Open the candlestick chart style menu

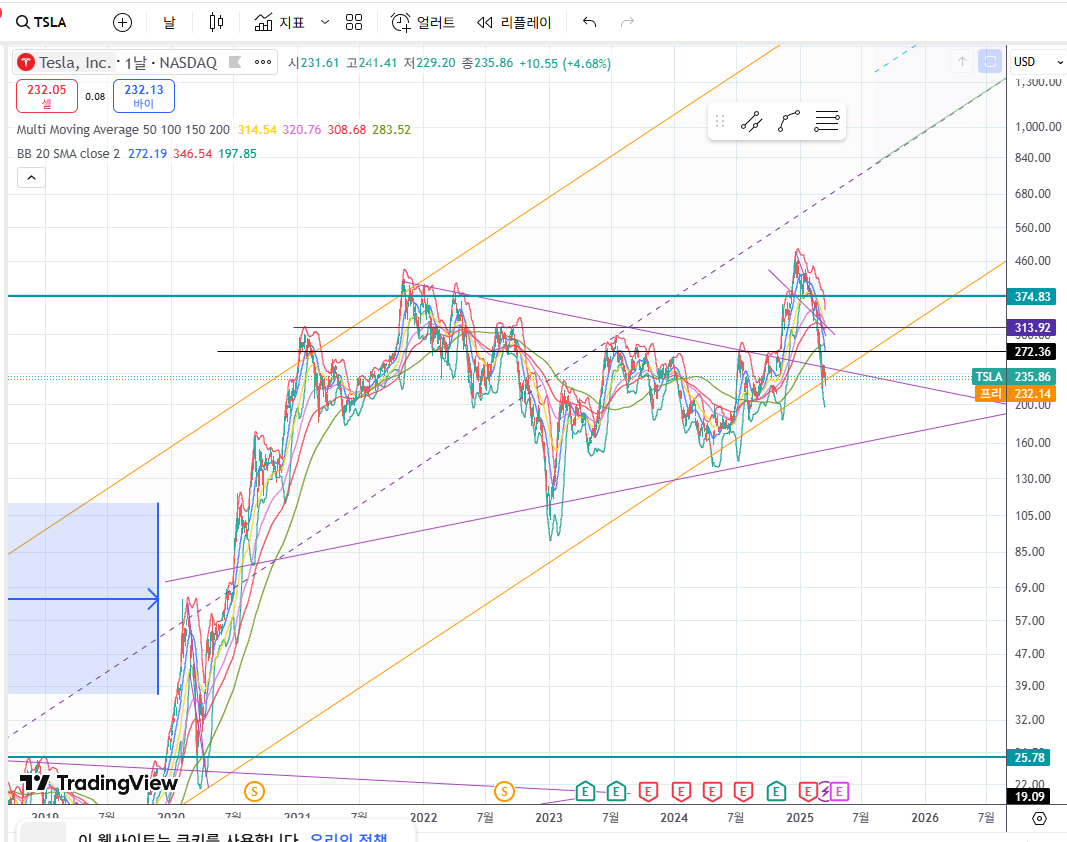tap(216, 22)
